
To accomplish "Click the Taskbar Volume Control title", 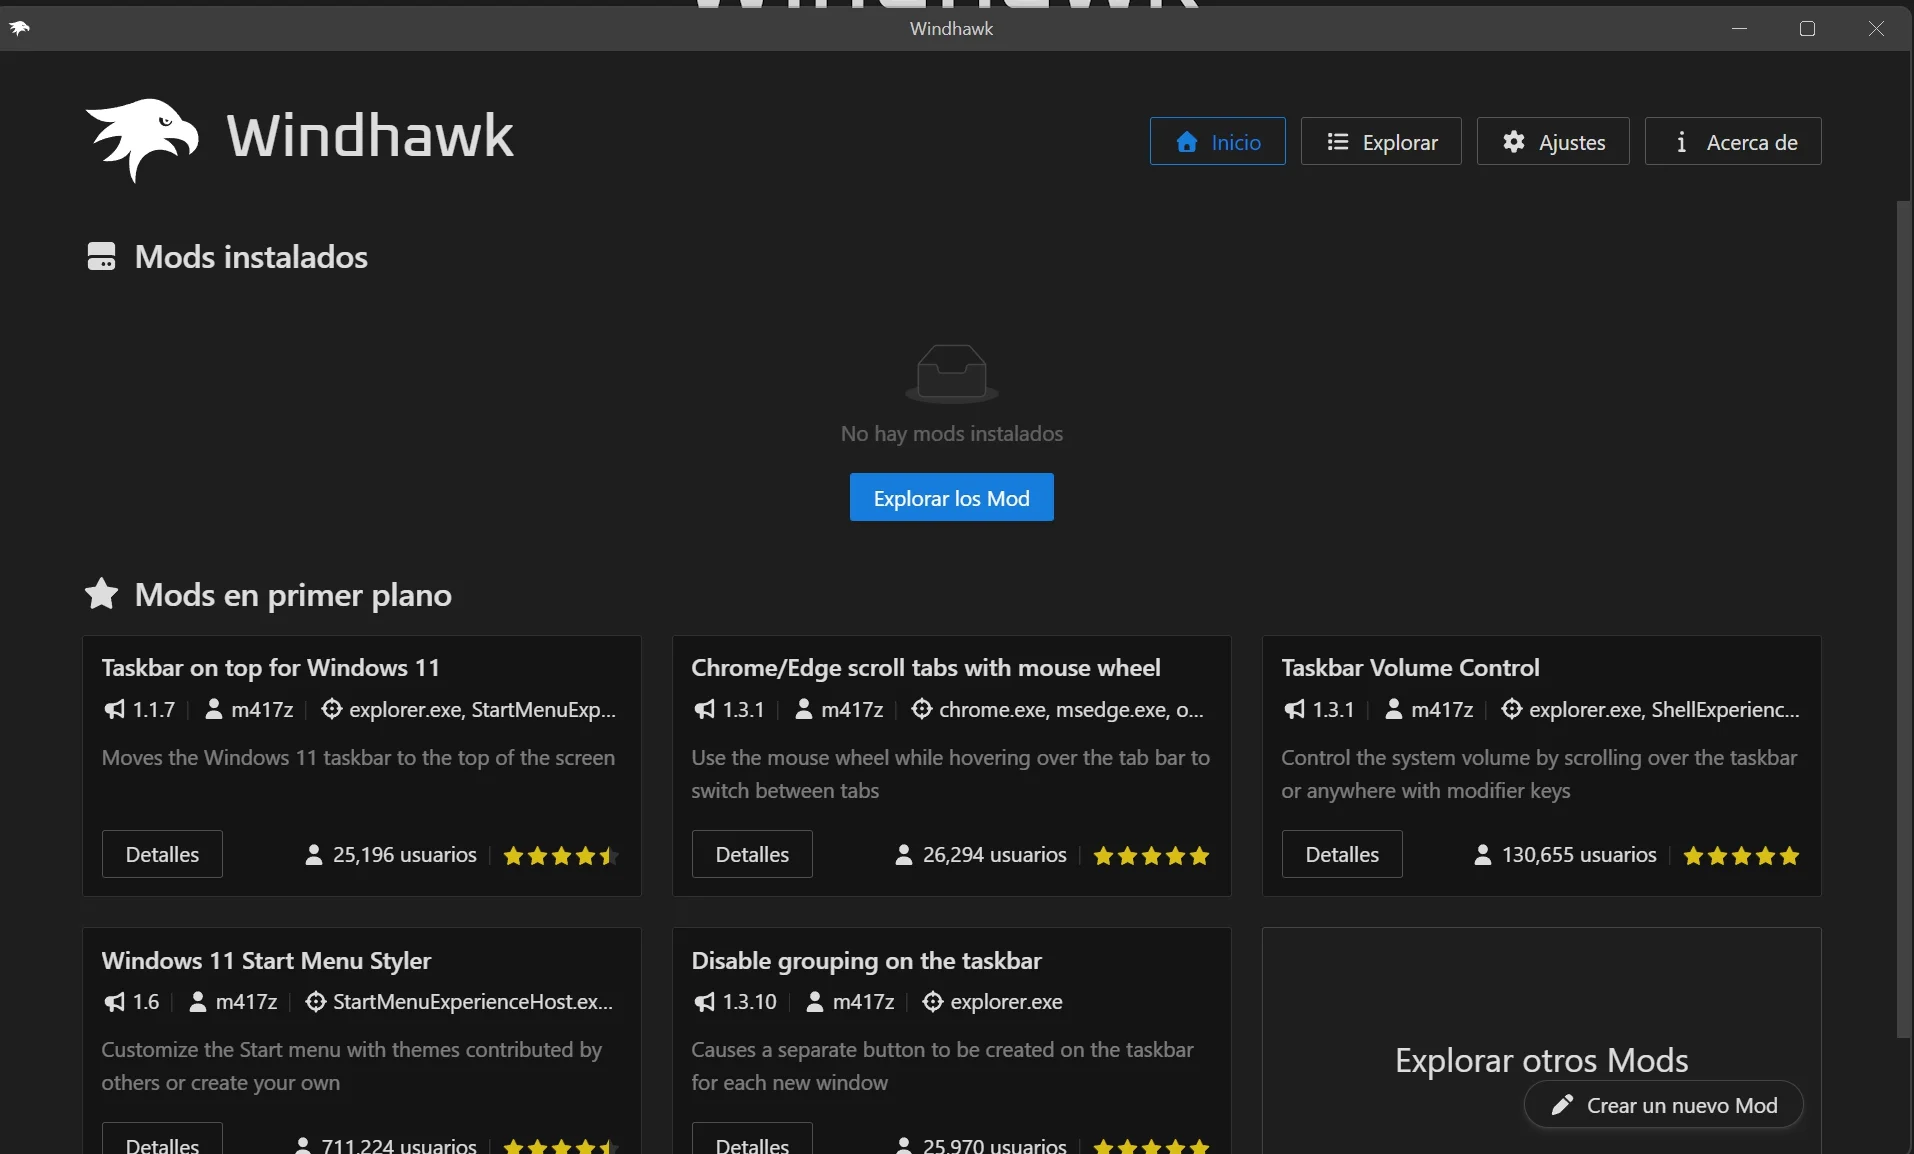I will (1411, 667).
